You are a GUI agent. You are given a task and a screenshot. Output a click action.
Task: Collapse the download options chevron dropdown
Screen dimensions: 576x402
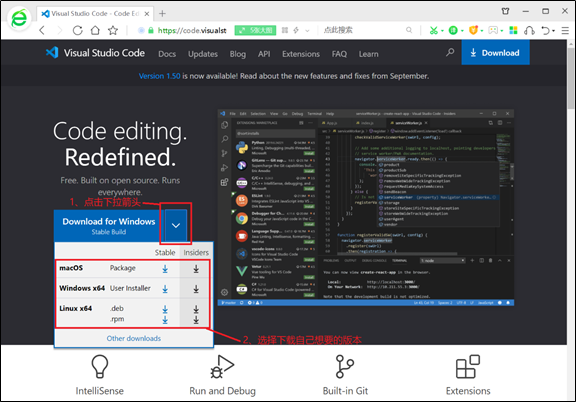(176, 226)
